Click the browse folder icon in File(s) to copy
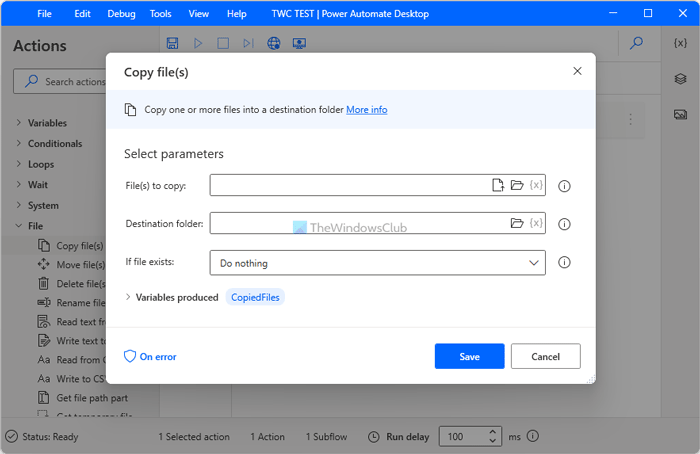700x454 pixels. point(517,185)
